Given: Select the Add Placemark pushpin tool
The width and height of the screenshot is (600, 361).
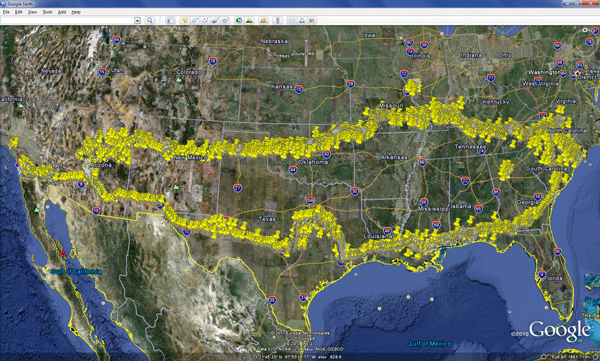Looking at the screenshot, I should point(184,20).
